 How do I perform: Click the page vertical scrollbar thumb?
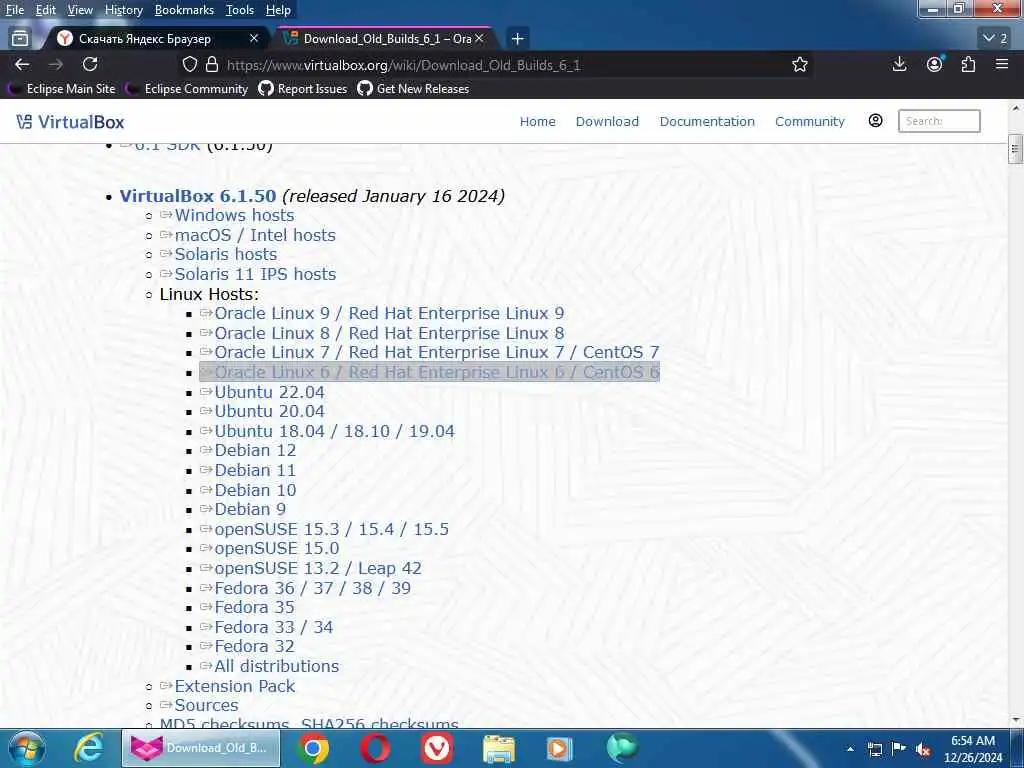1015,149
